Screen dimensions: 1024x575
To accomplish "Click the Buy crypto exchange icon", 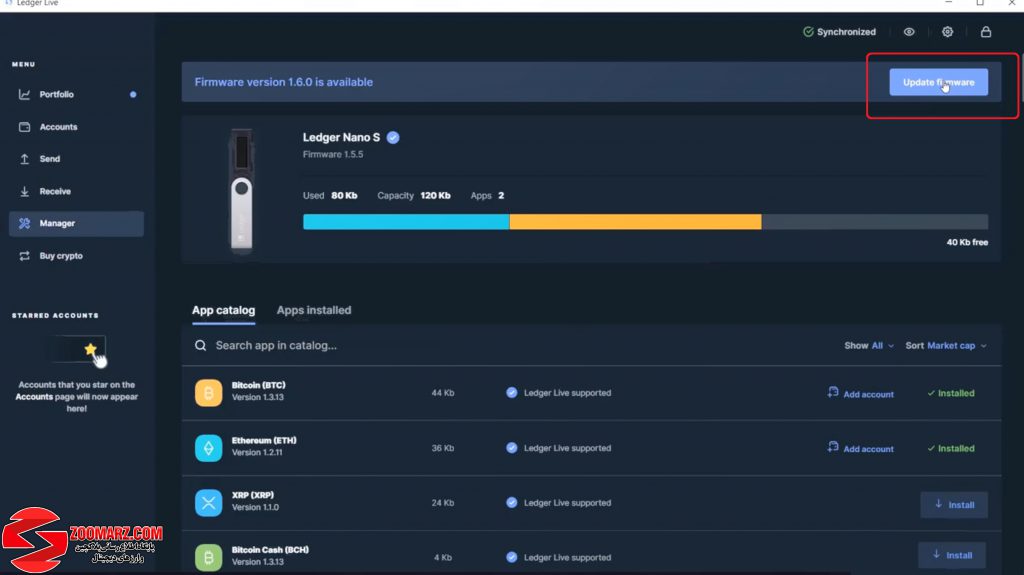I will click(x=24, y=255).
